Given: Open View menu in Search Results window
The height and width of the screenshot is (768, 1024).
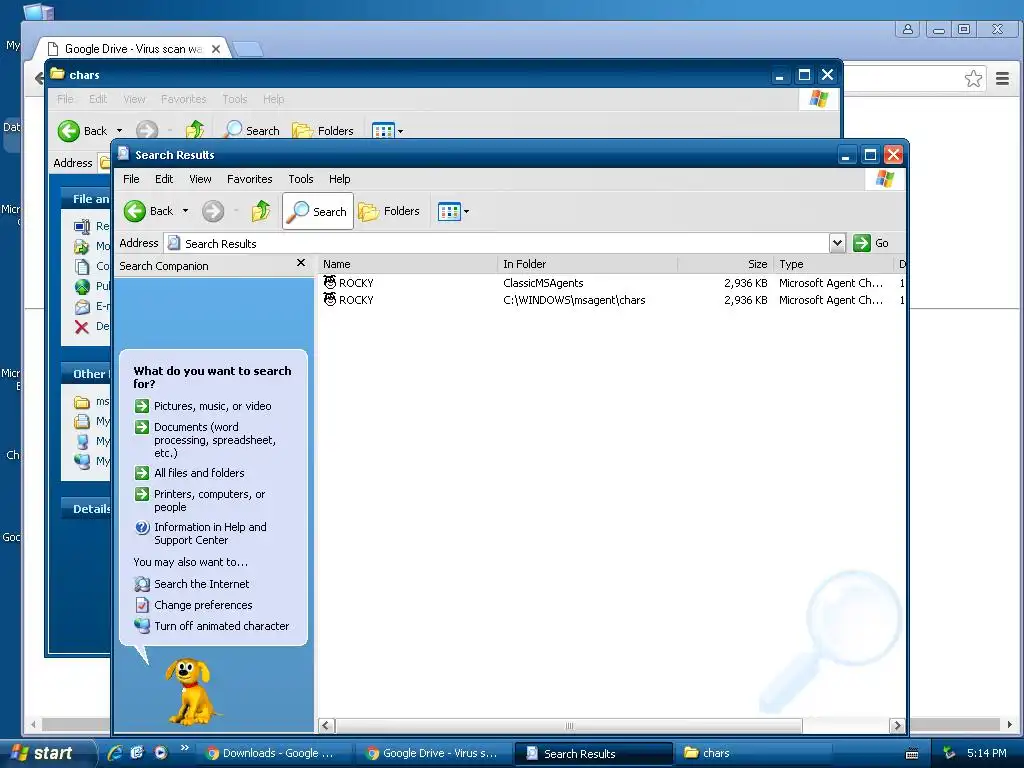Looking at the screenshot, I should [x=200, y=179].
